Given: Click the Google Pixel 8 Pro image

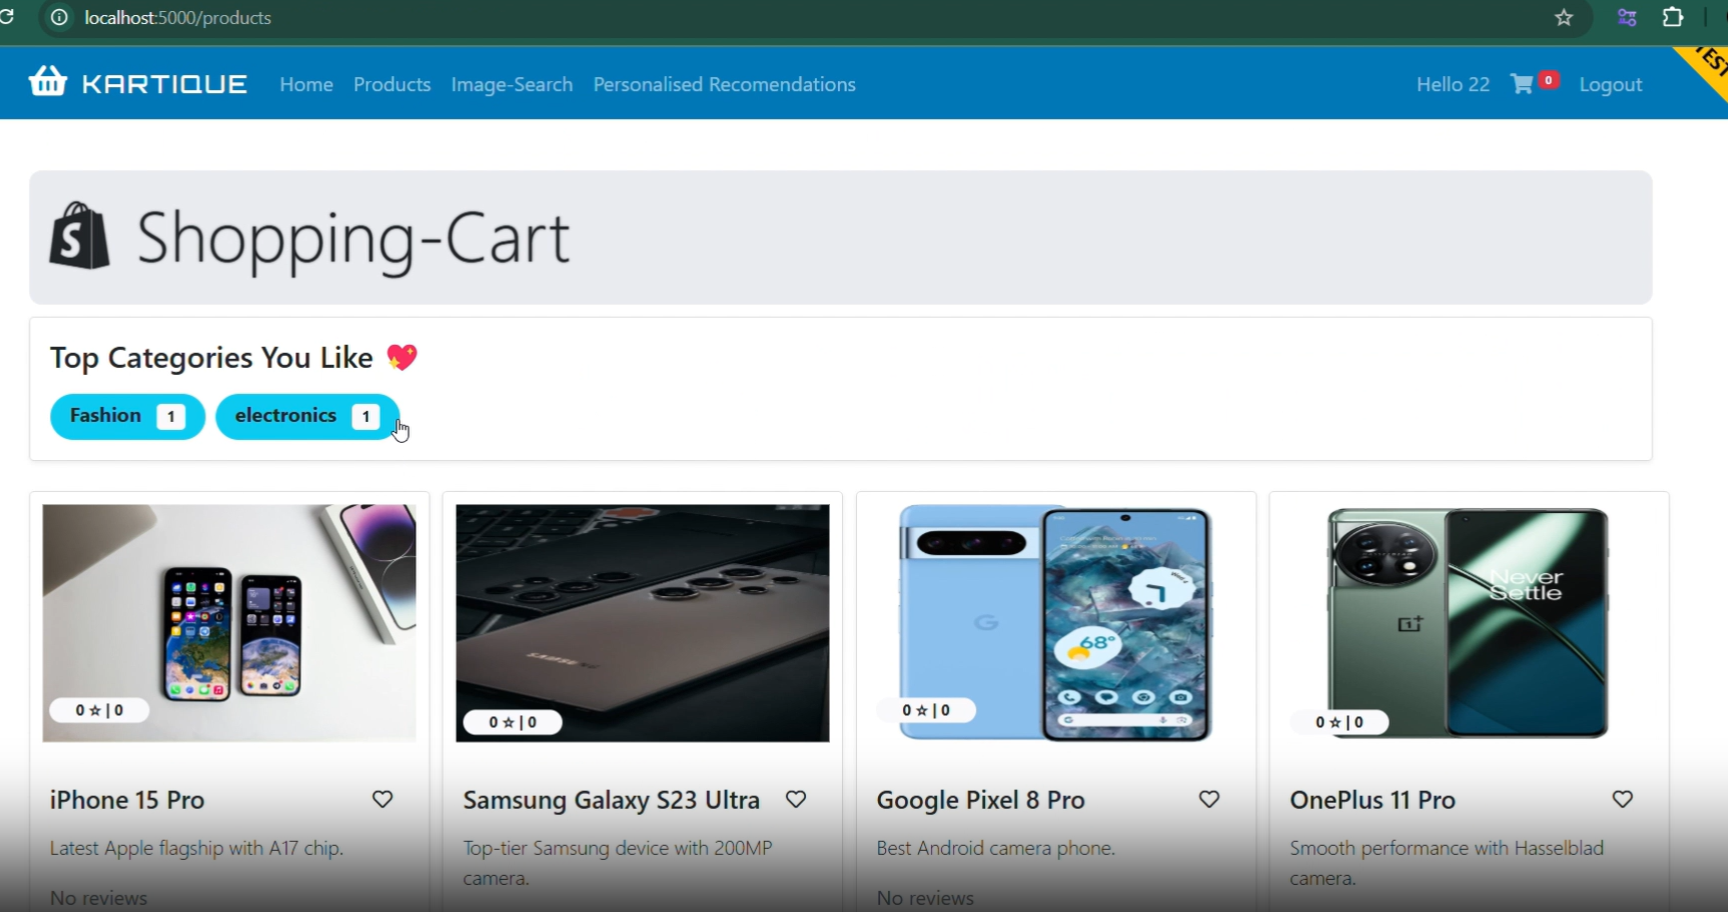Looking at the screenshot, I should [1056, 623].
